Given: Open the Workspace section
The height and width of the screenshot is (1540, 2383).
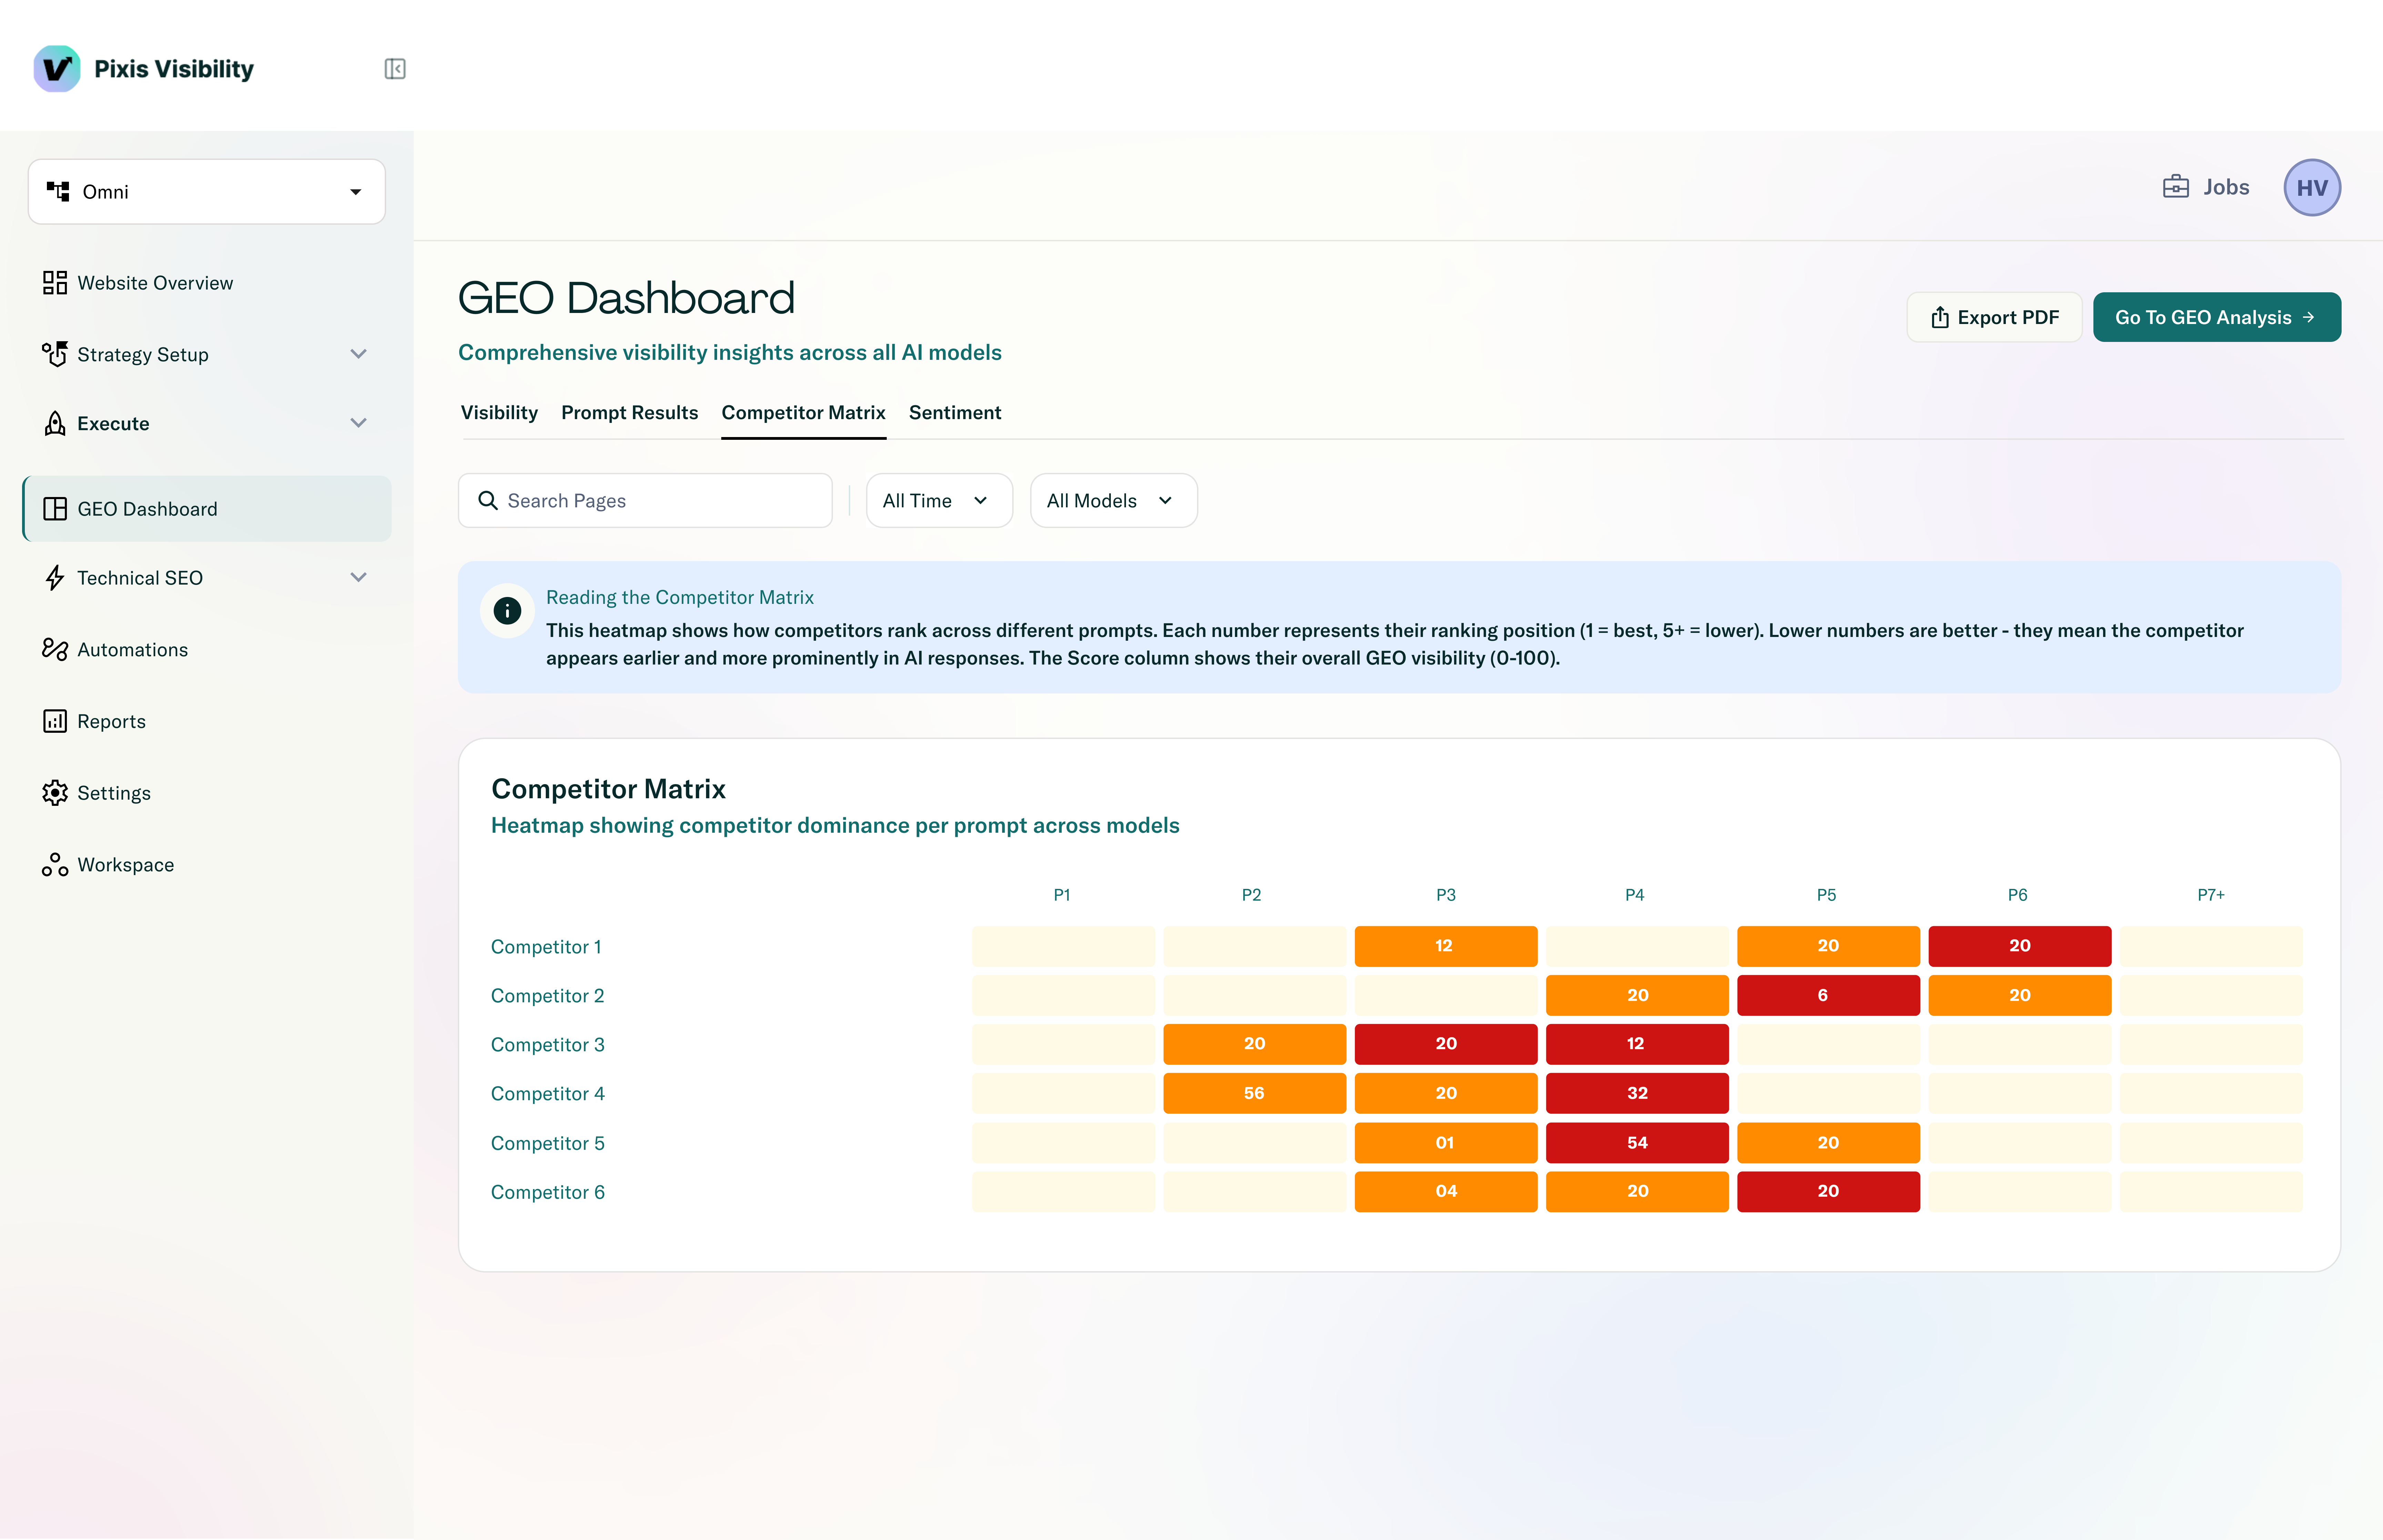Looking at the screenshot, I should pos(125,865).
